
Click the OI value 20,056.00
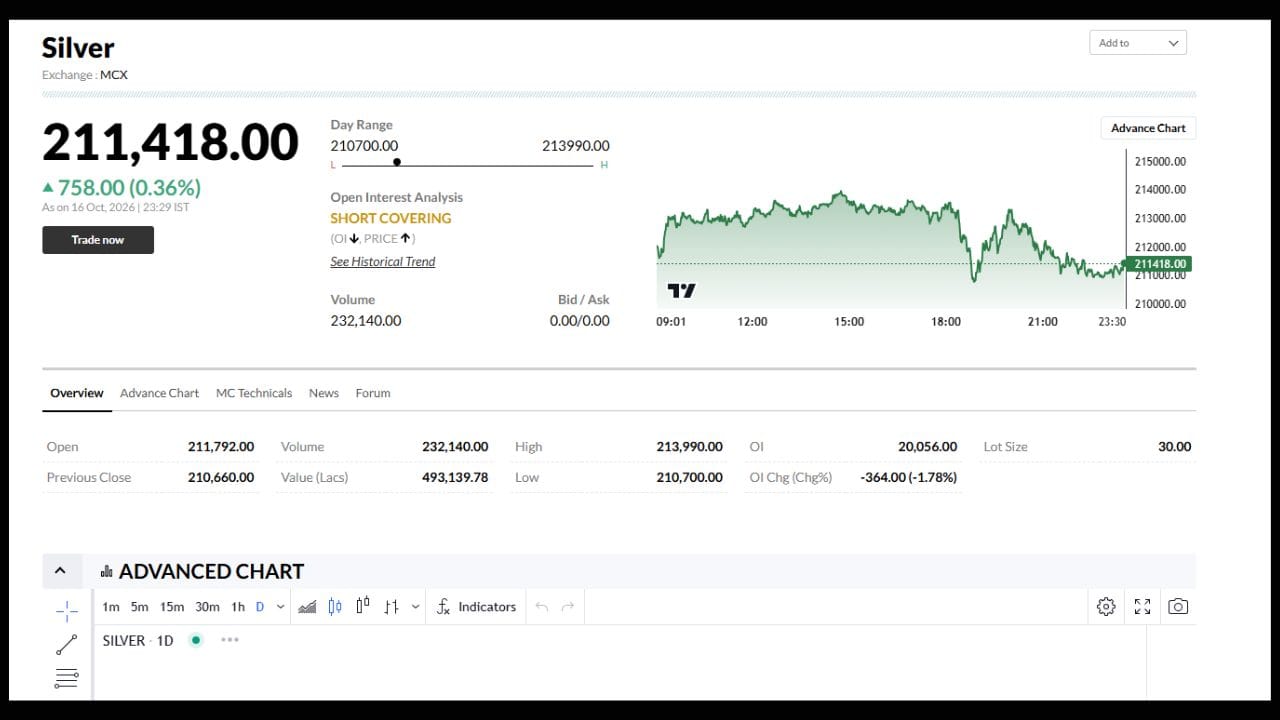tap(927, 447)
